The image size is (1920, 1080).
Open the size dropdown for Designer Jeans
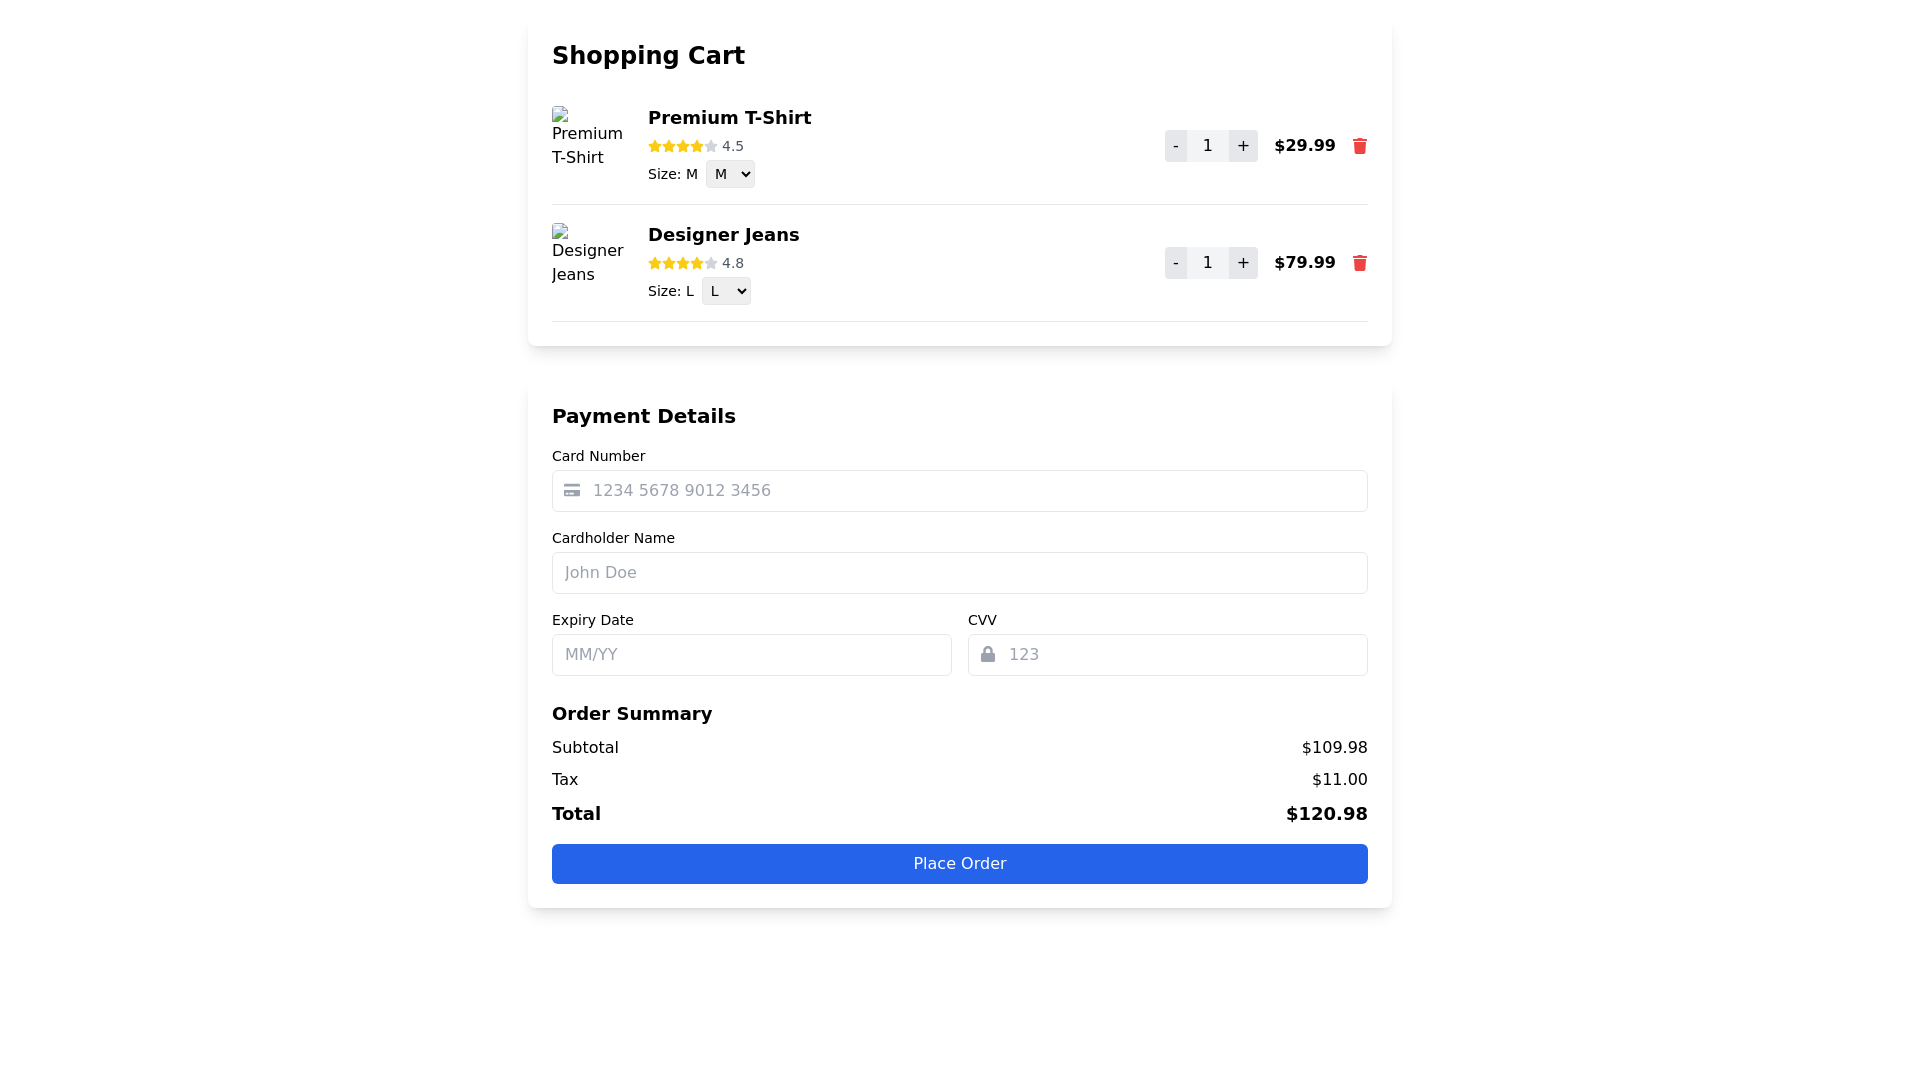[x=726, y=291]
